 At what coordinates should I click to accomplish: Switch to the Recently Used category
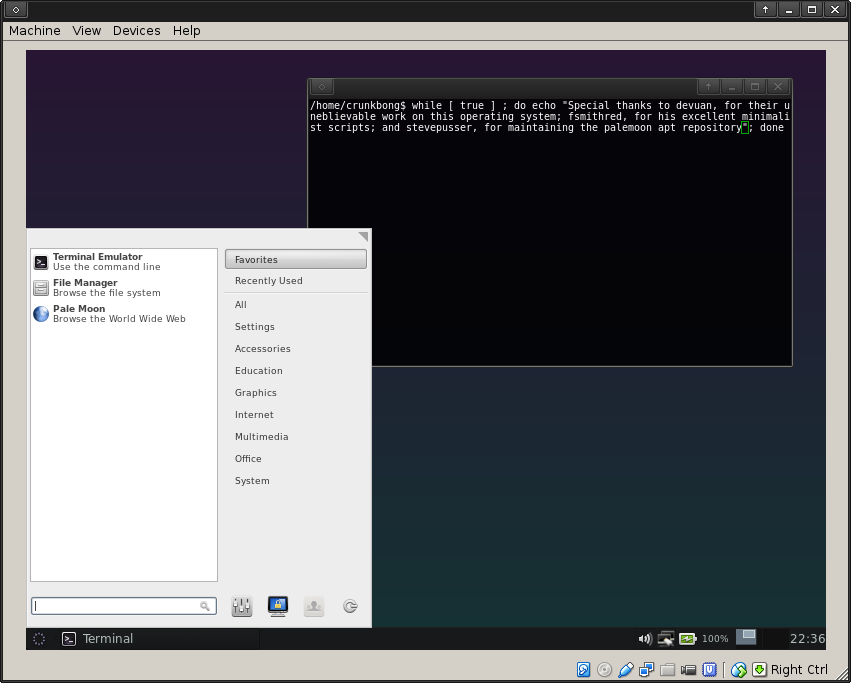pos(268,281)
